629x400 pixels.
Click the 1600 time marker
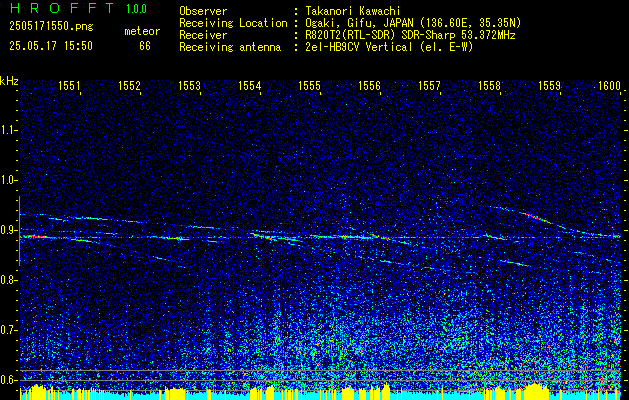pos(609,85)
